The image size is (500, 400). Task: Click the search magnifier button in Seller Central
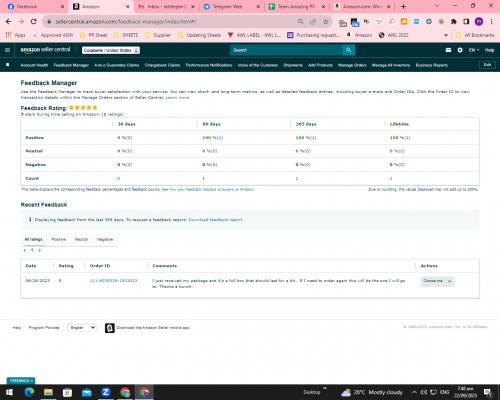(x=349, y=50)
